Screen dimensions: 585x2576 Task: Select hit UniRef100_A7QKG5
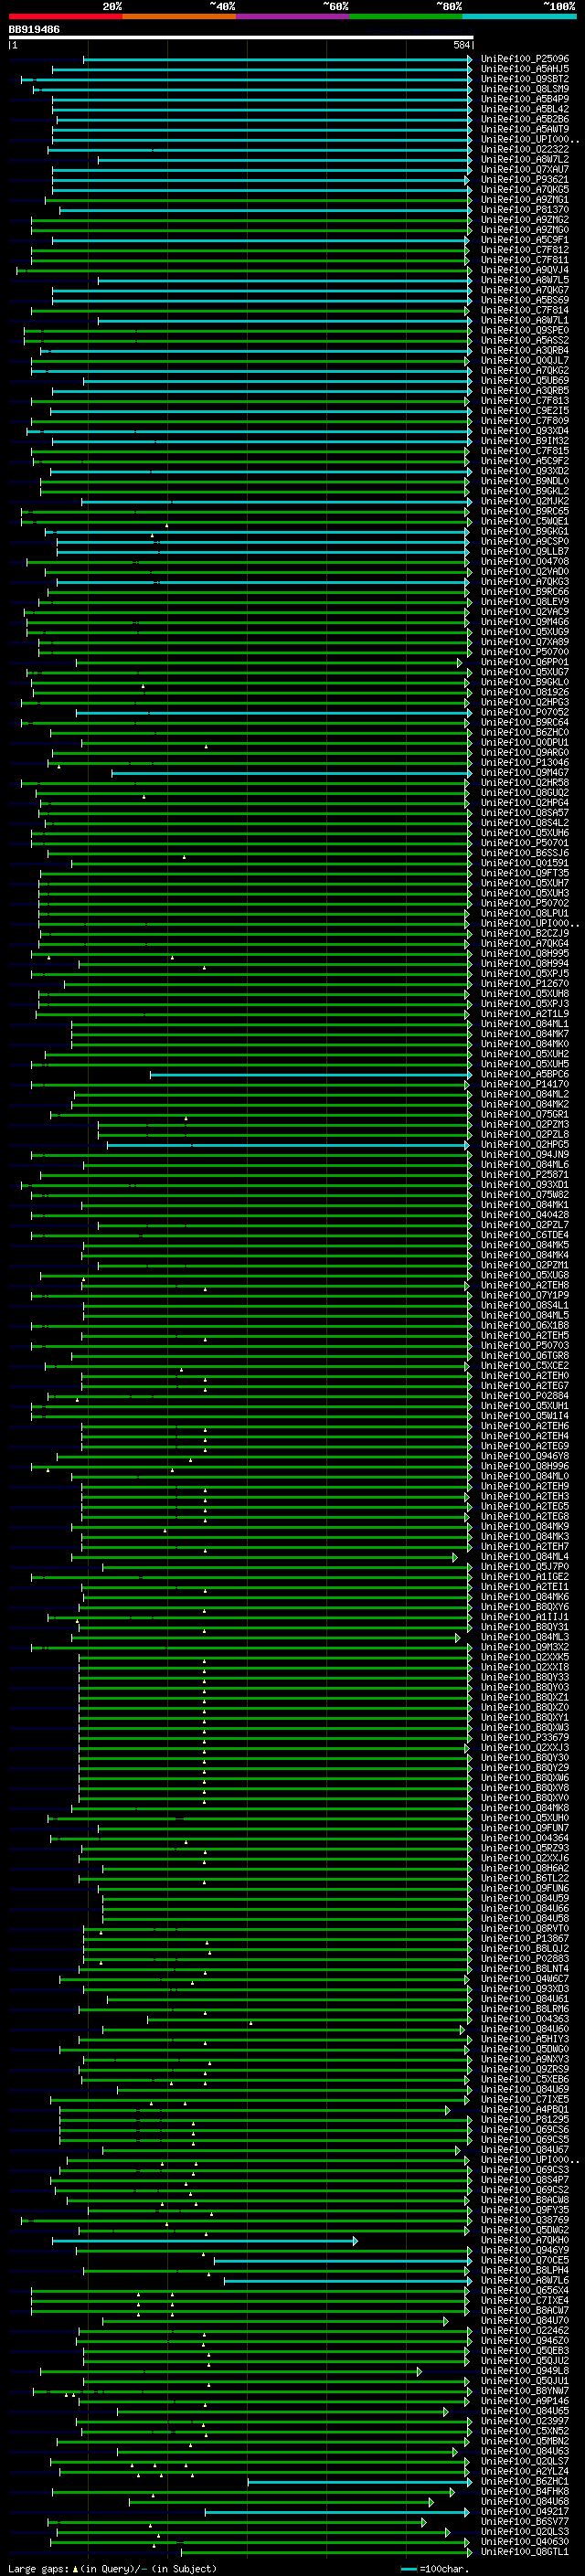coord(524,189)
